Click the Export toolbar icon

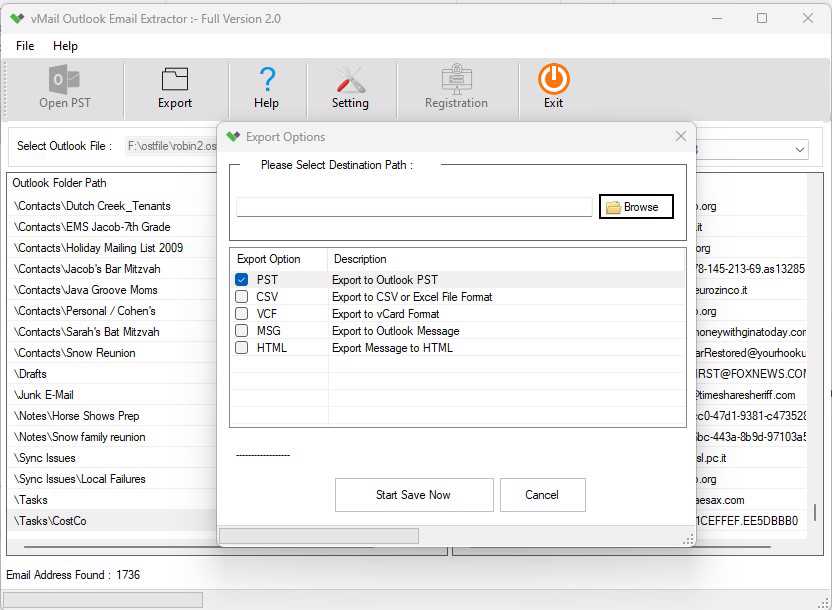(175, 88)
